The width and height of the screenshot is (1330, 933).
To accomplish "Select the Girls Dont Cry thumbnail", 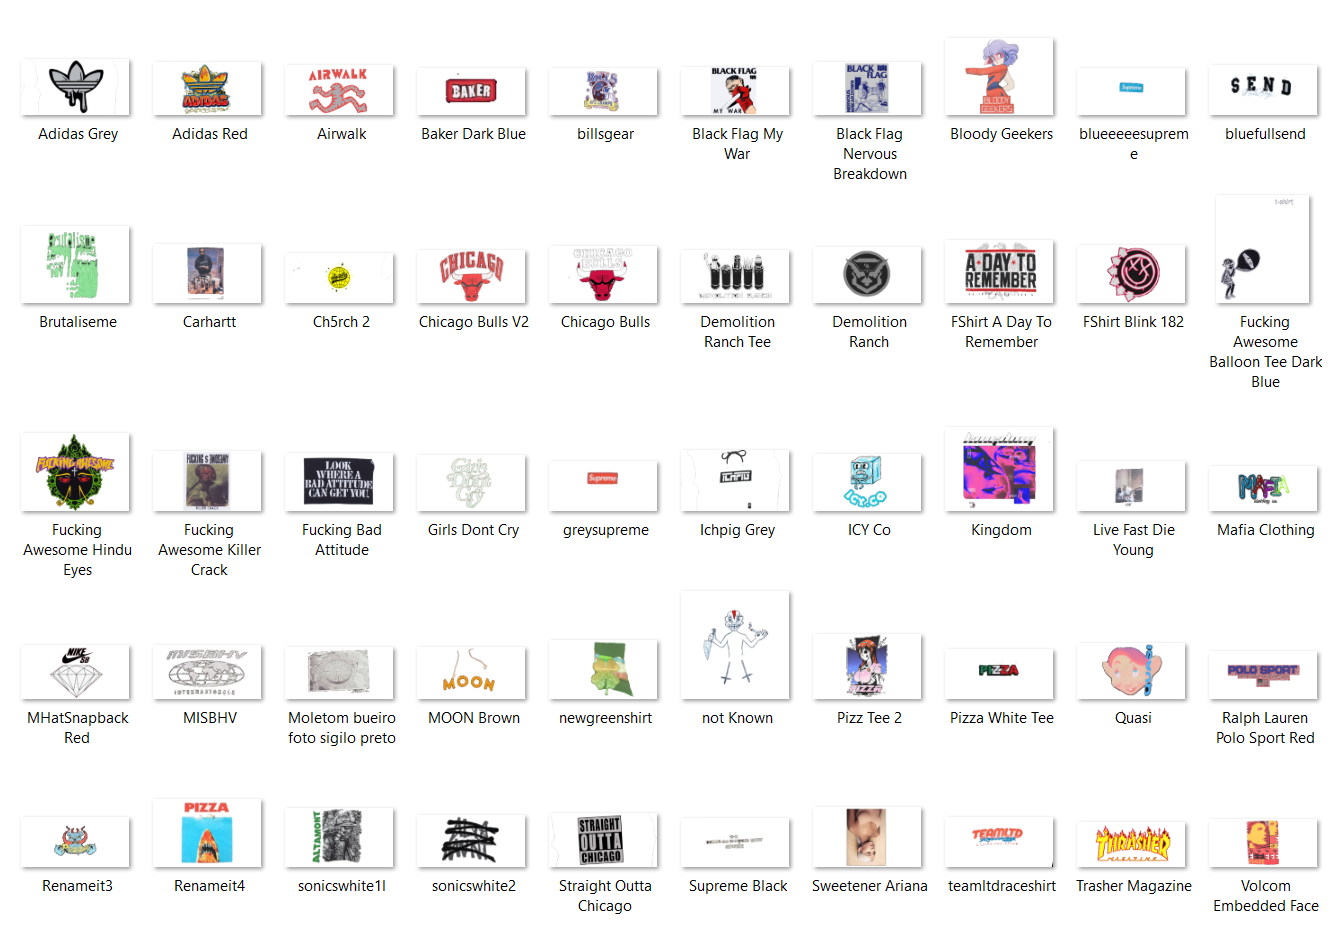I will coord(471,482).
